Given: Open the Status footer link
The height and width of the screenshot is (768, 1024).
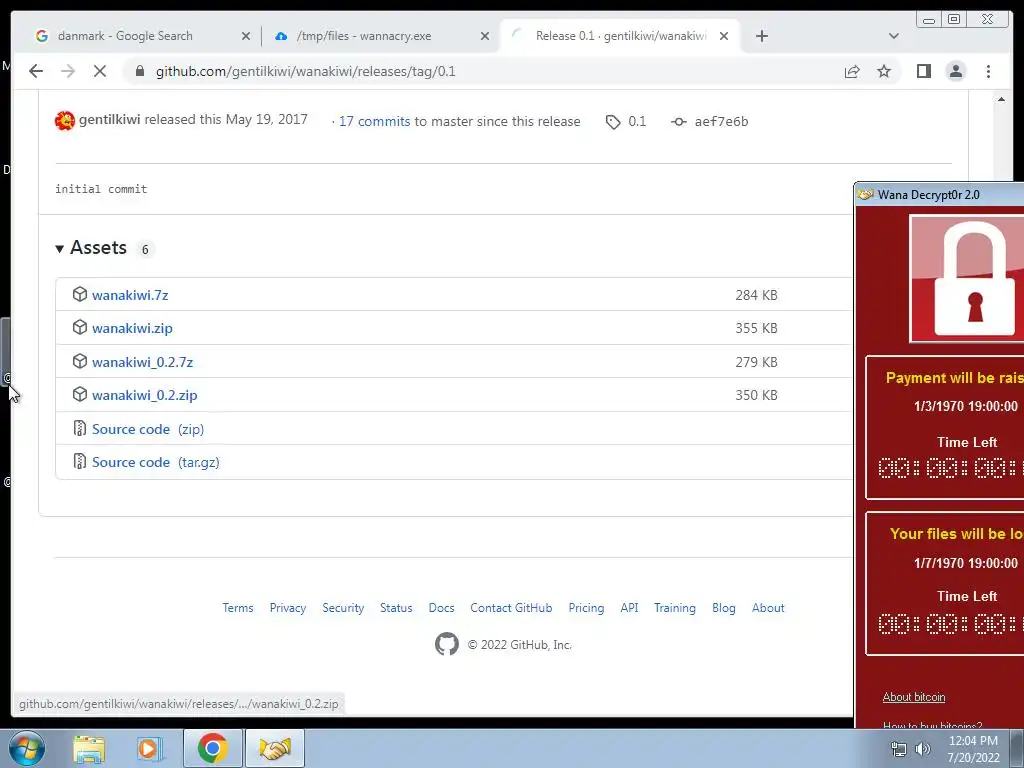Looking at the screenshot, I should [396, 607].
